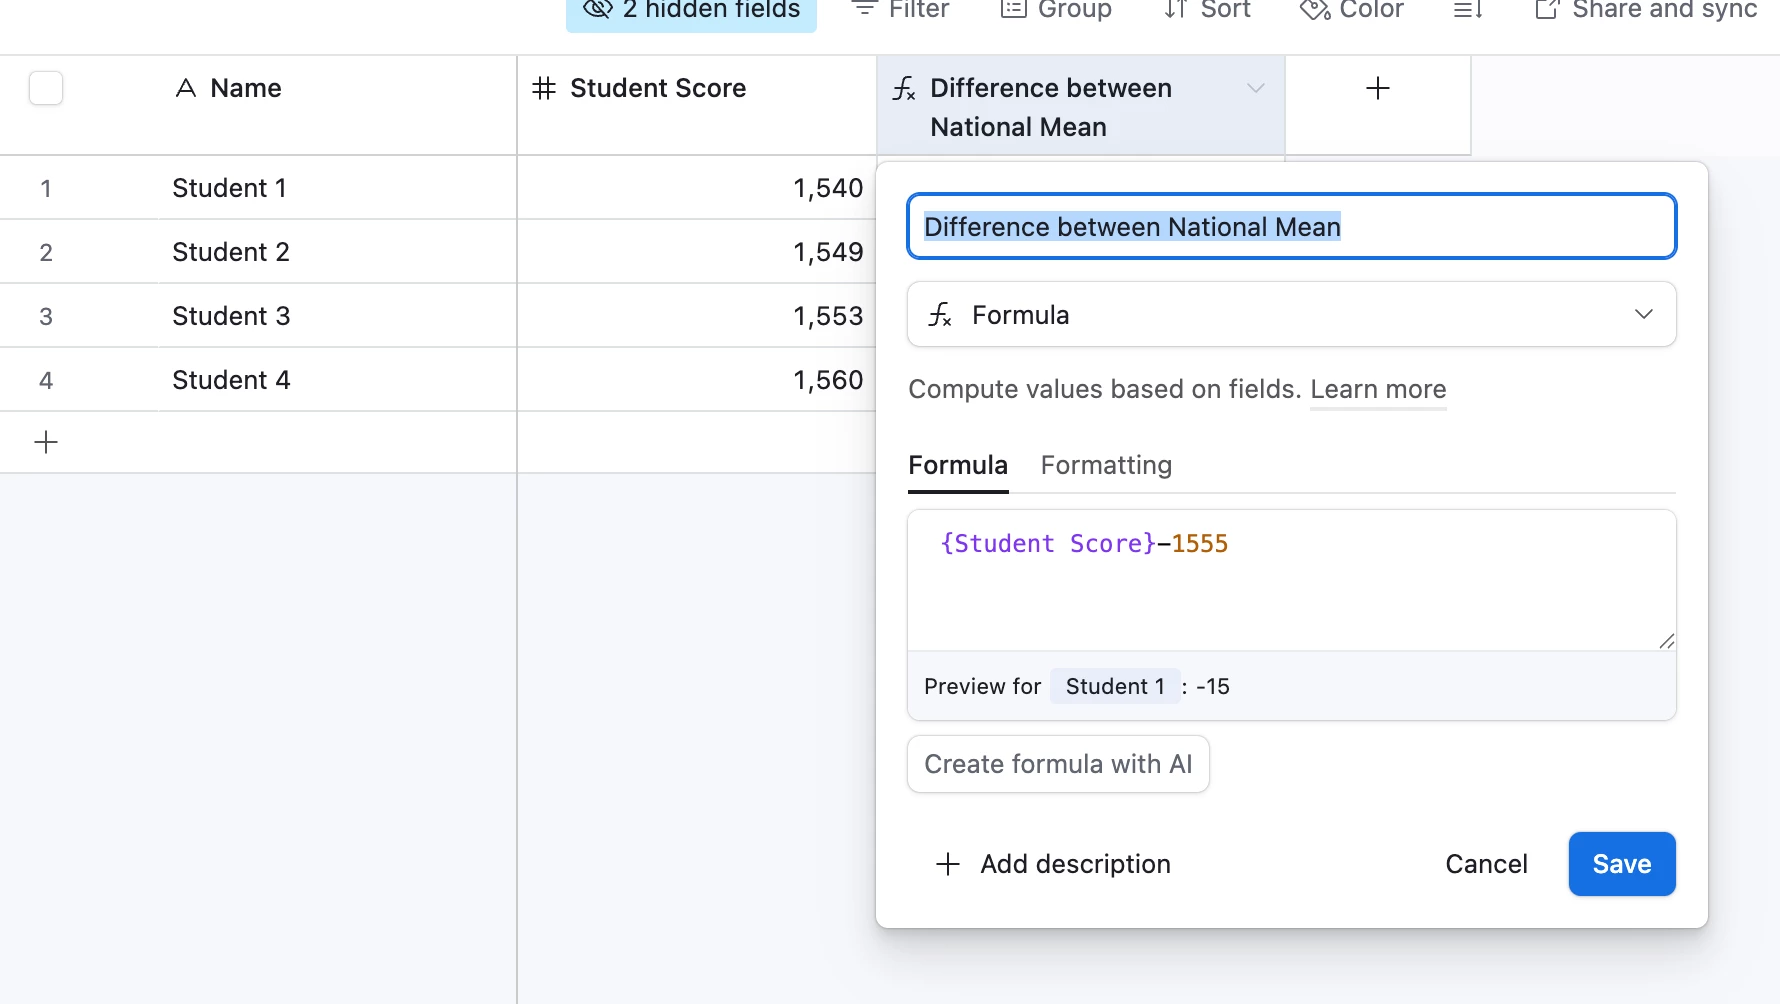Open the Color paint bucket icon

tap(1314, 10)
